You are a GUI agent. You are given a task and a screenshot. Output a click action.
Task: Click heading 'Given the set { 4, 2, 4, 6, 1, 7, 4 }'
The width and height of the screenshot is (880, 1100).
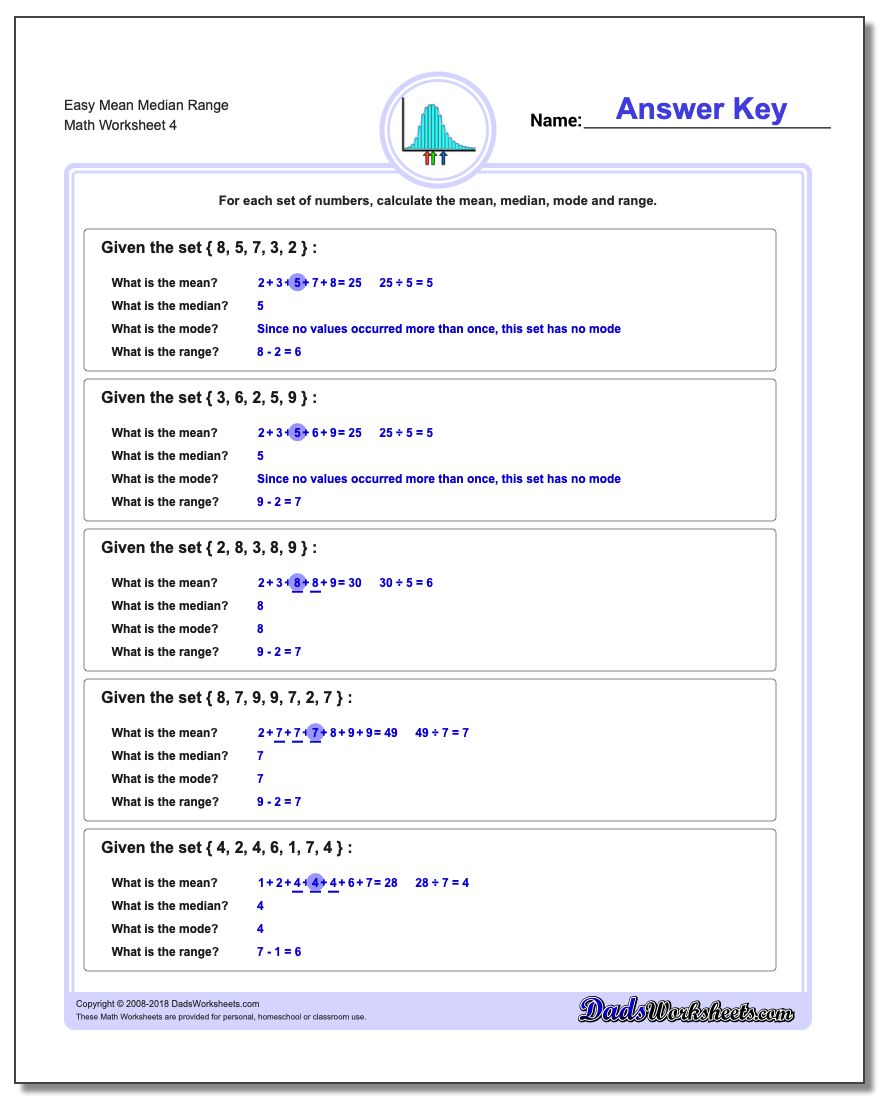pyautogui.click(x=226, y=848)
